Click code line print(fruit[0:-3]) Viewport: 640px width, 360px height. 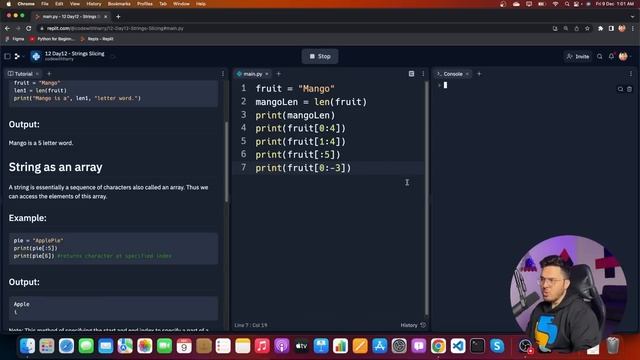point(303,168)
